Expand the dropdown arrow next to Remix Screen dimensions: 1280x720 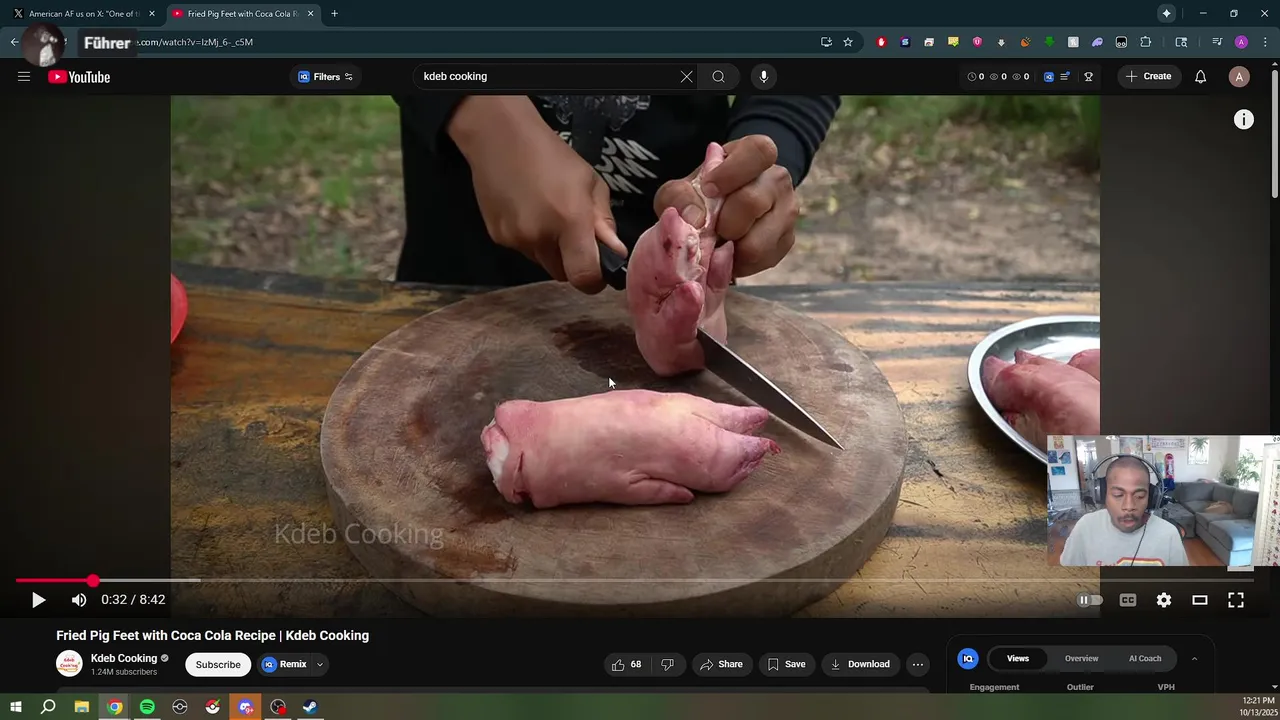320,664
